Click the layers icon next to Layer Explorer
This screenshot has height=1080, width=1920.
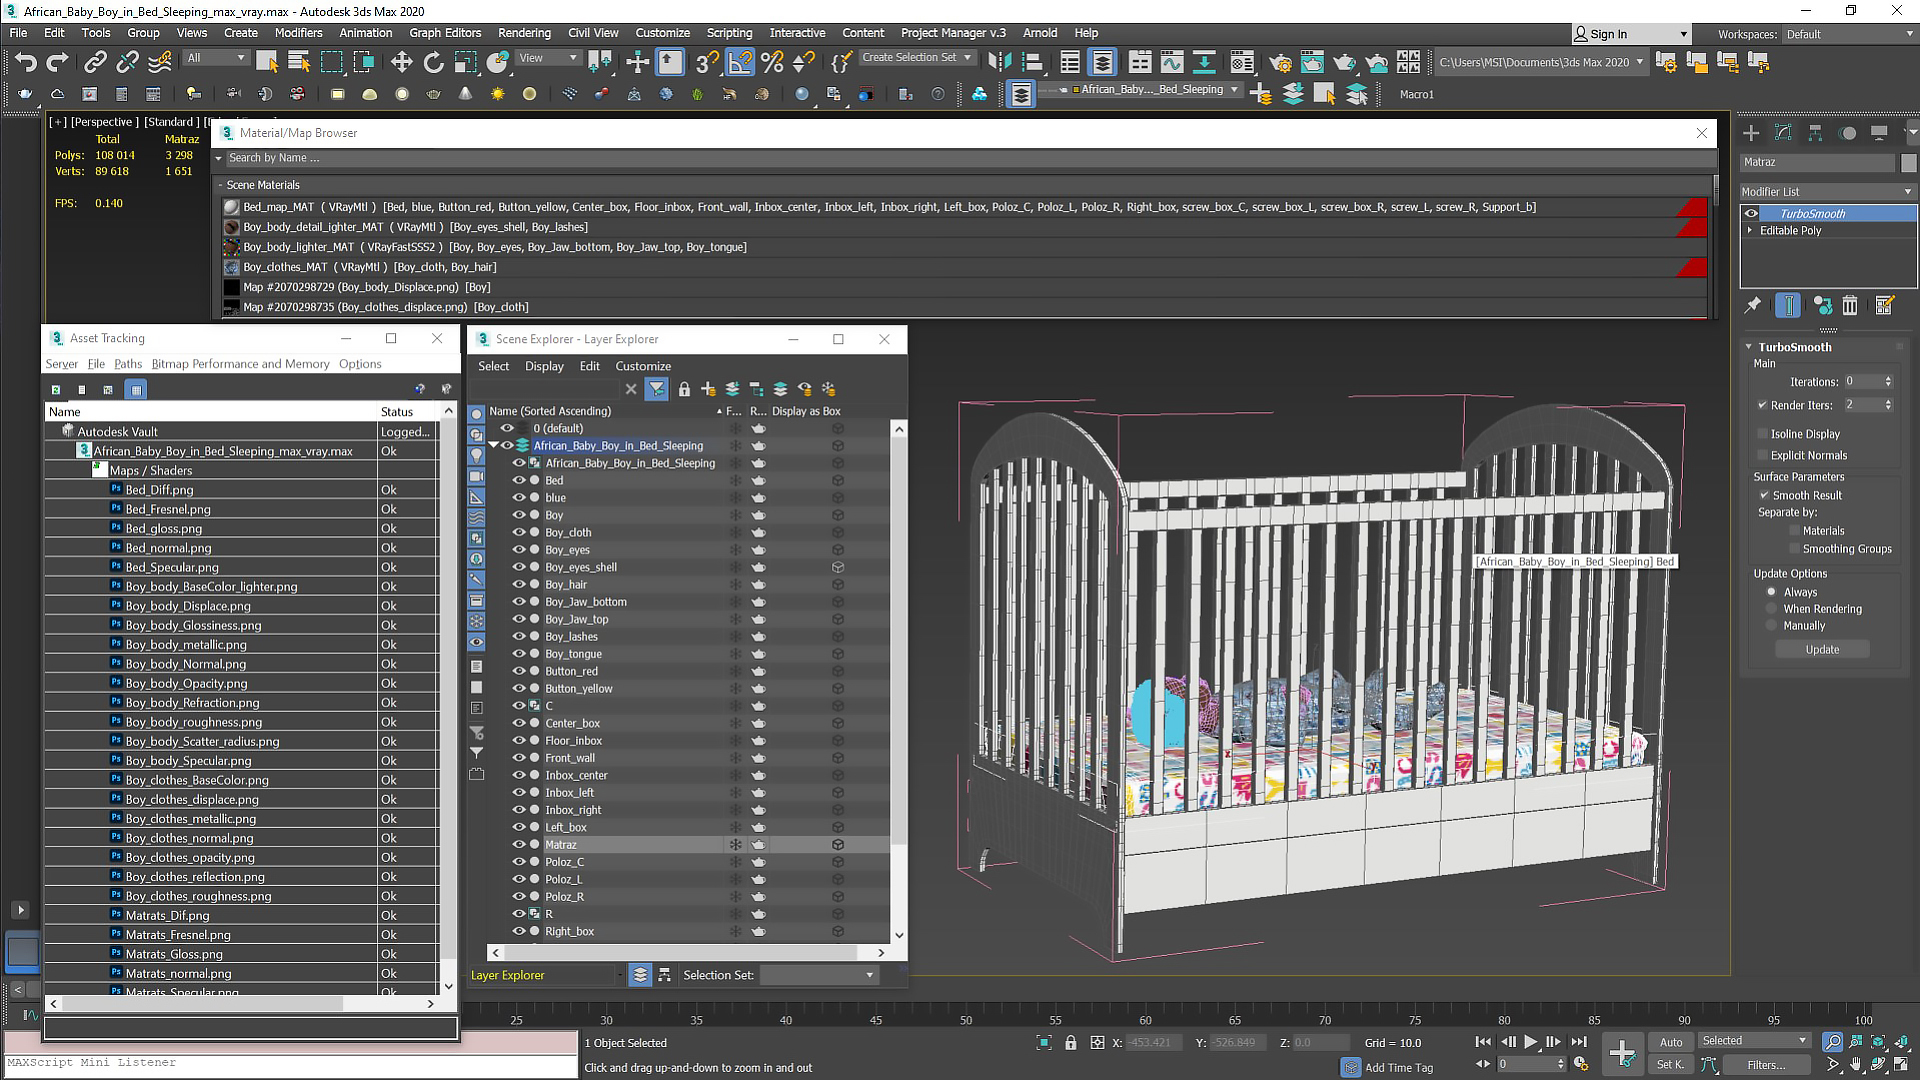640,975
